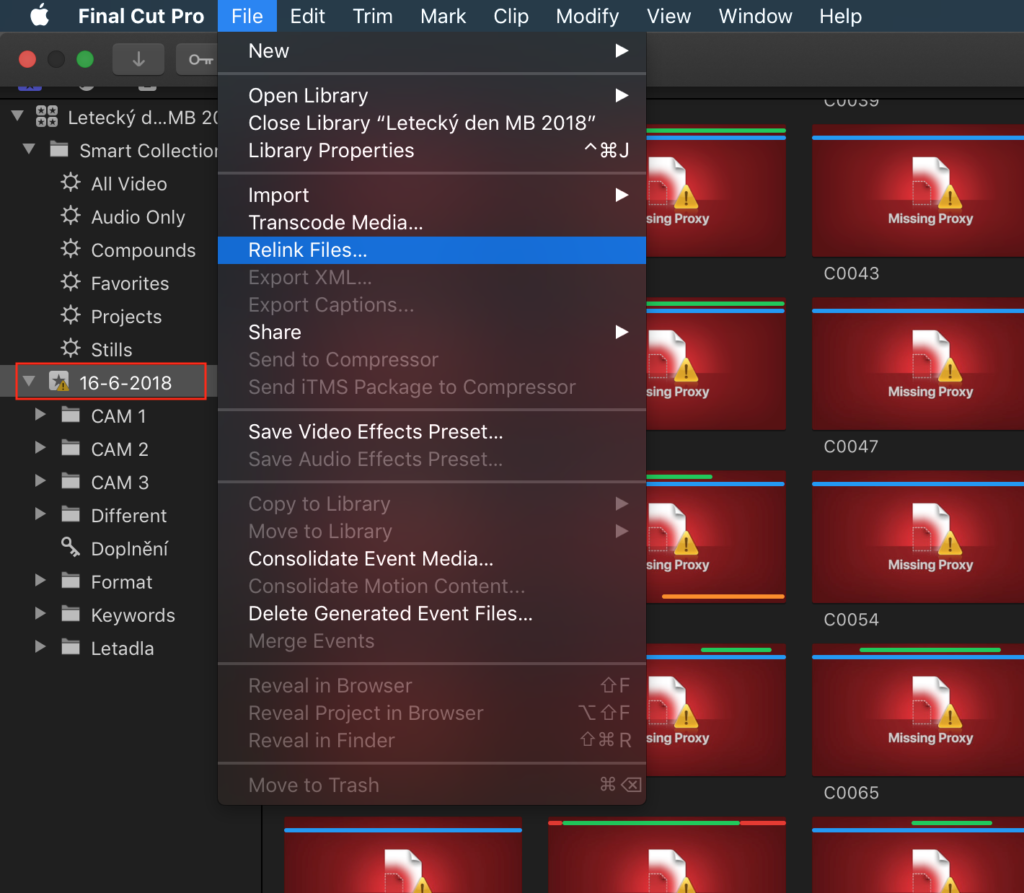Collapse the Smart Collections disclosure triangle
The image size is (1024, 893).
click(x=29, y=150)
